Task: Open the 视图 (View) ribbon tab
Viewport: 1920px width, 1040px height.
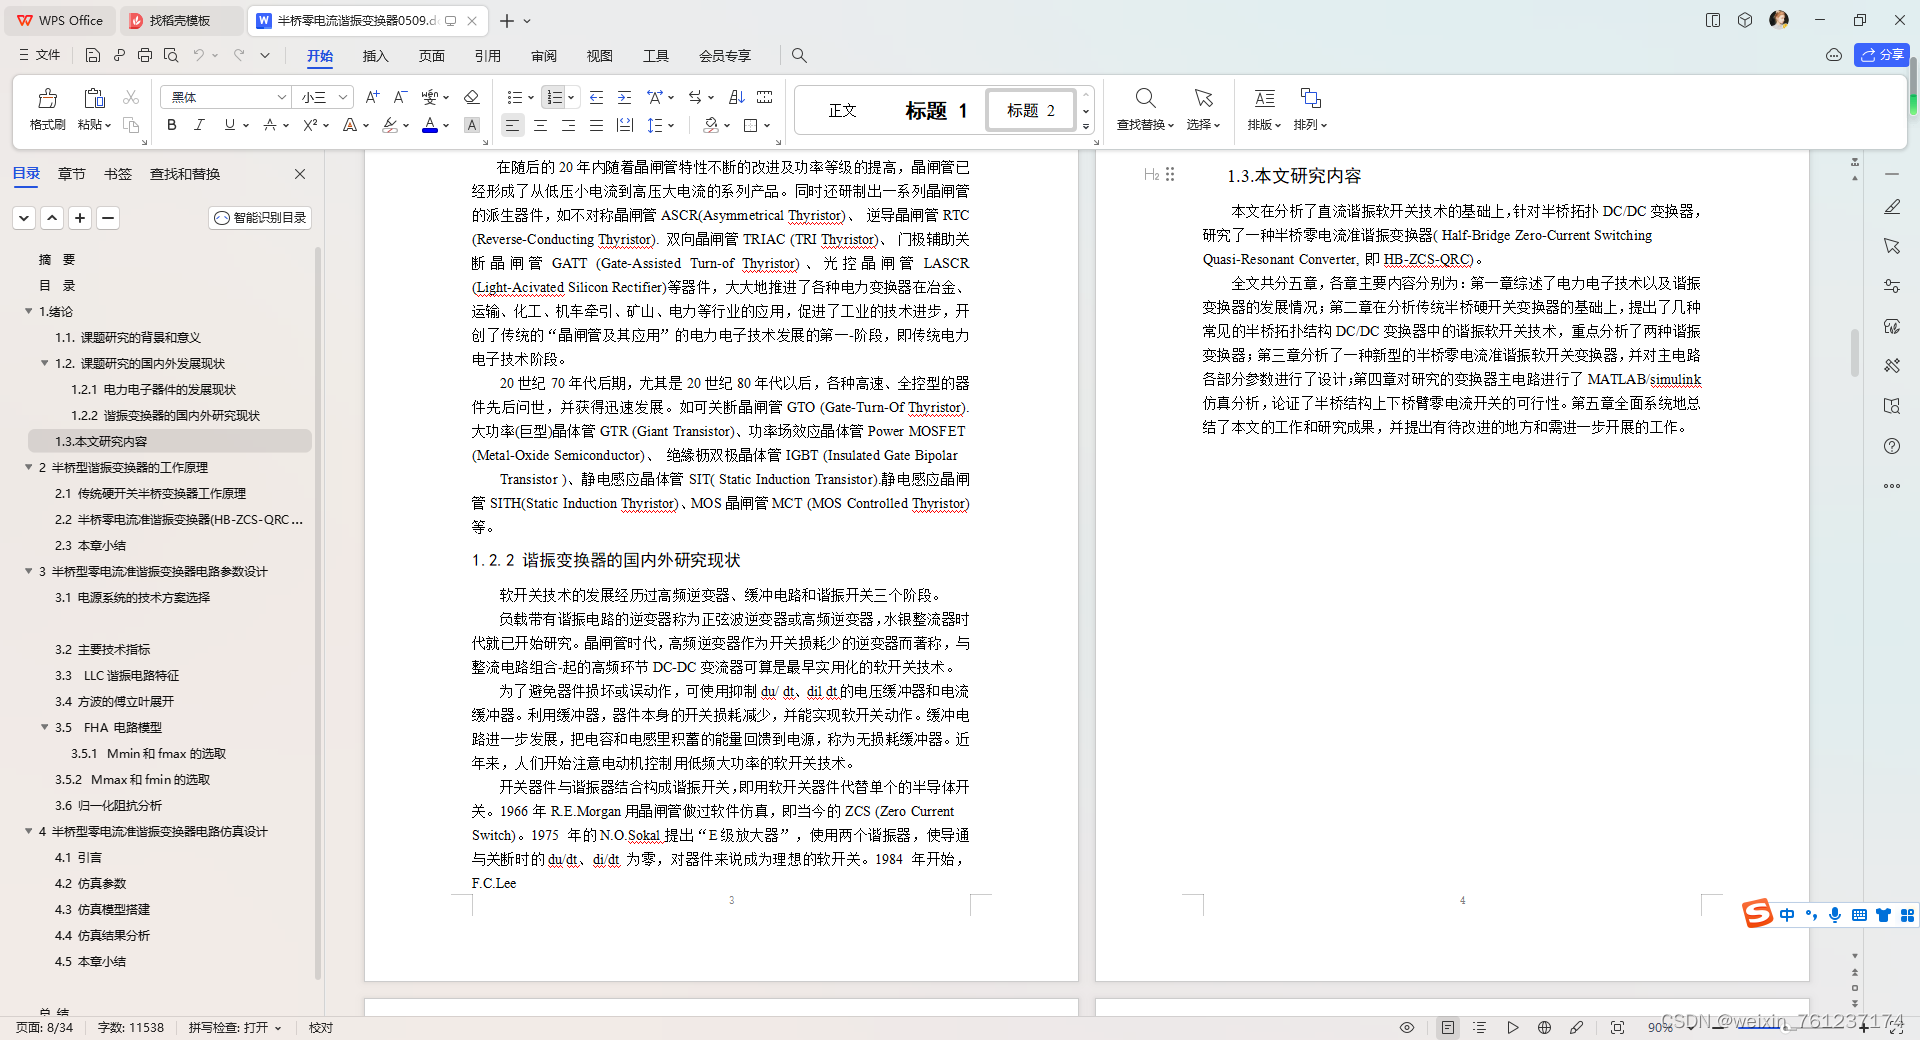Action: click(x=599, y=56)
